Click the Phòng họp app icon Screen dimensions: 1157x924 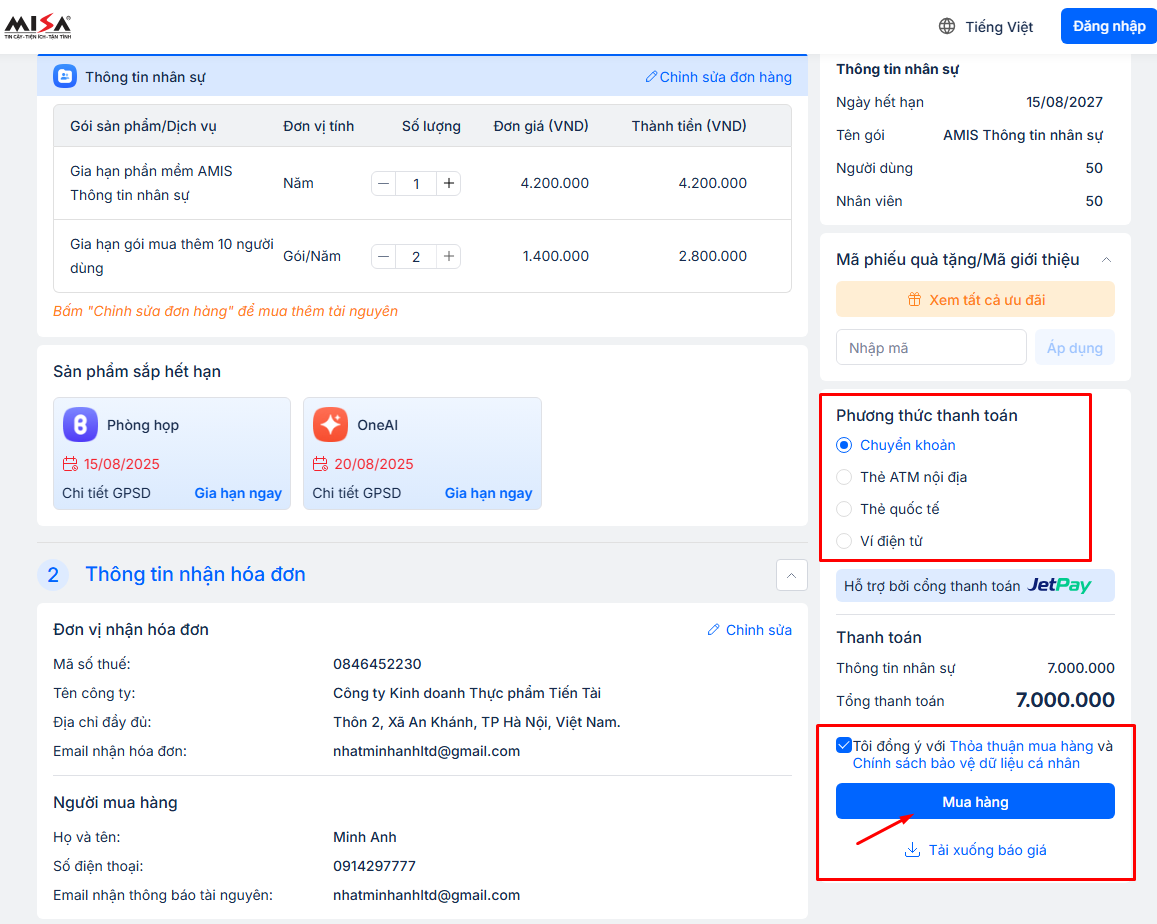point(80,425)
